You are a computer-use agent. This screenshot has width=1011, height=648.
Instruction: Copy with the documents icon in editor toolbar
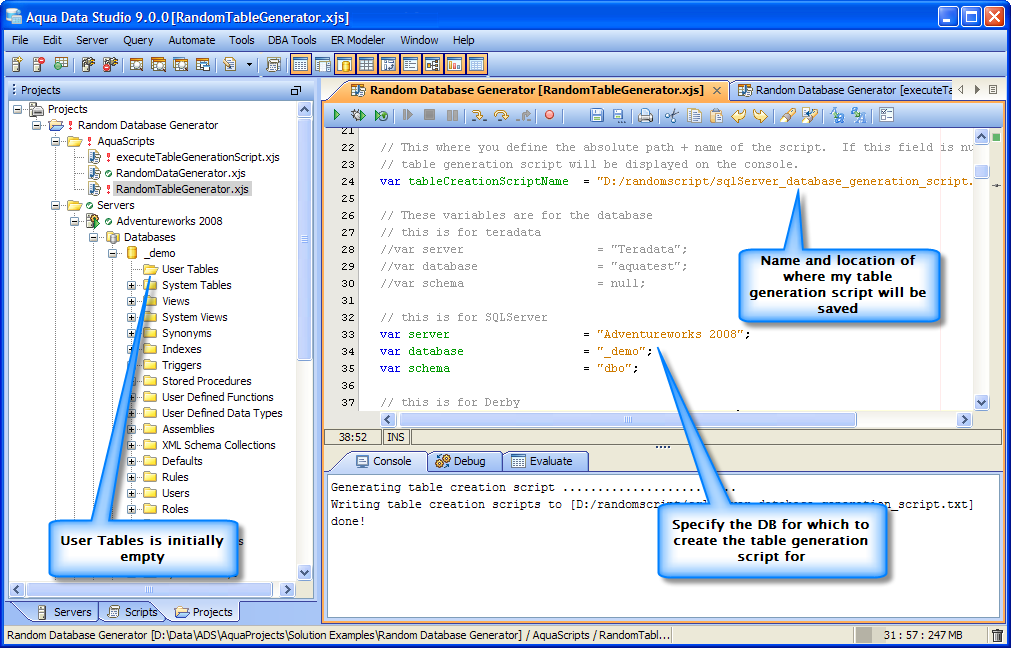click(x=694, y=115)
